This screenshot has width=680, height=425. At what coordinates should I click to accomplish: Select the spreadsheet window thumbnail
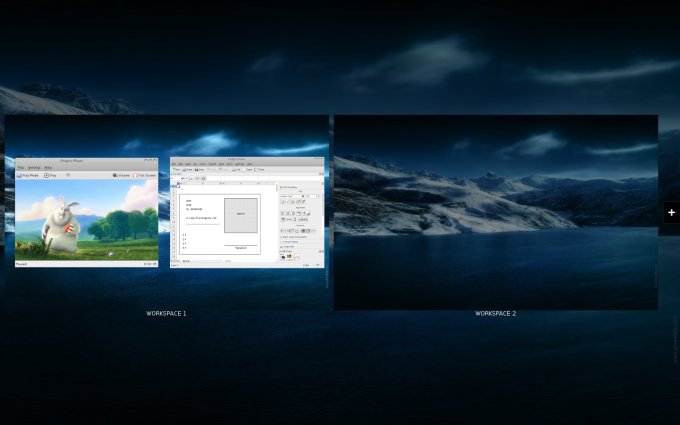click(247, 212)
